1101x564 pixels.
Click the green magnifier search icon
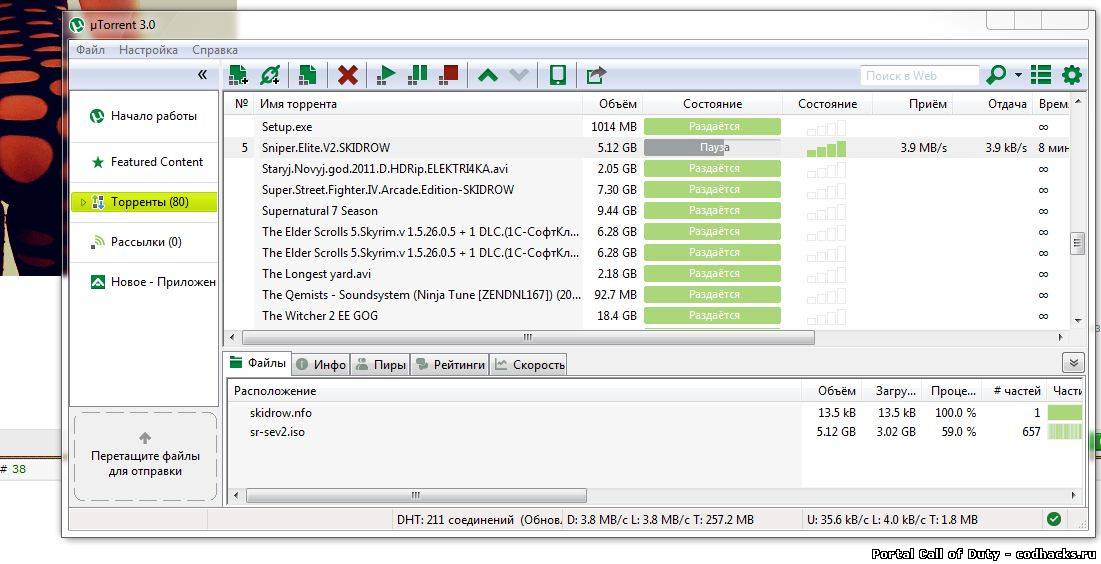(996, 74)
